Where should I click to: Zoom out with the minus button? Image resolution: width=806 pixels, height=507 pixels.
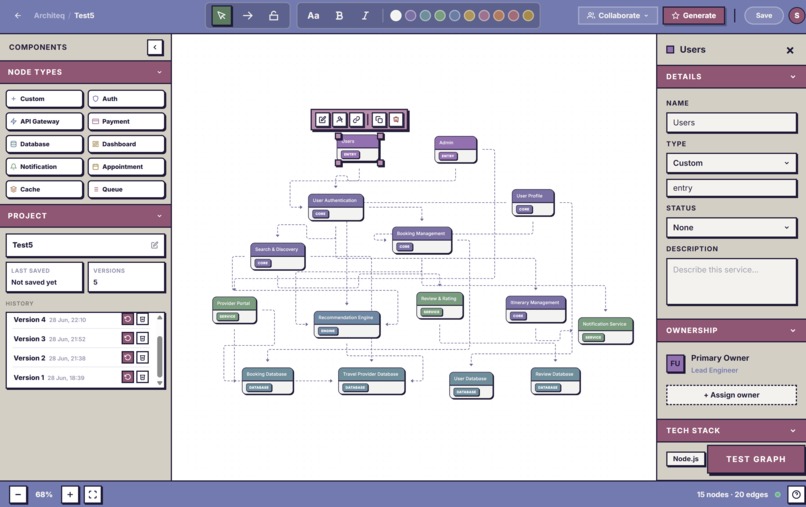[x=18, y=495]
